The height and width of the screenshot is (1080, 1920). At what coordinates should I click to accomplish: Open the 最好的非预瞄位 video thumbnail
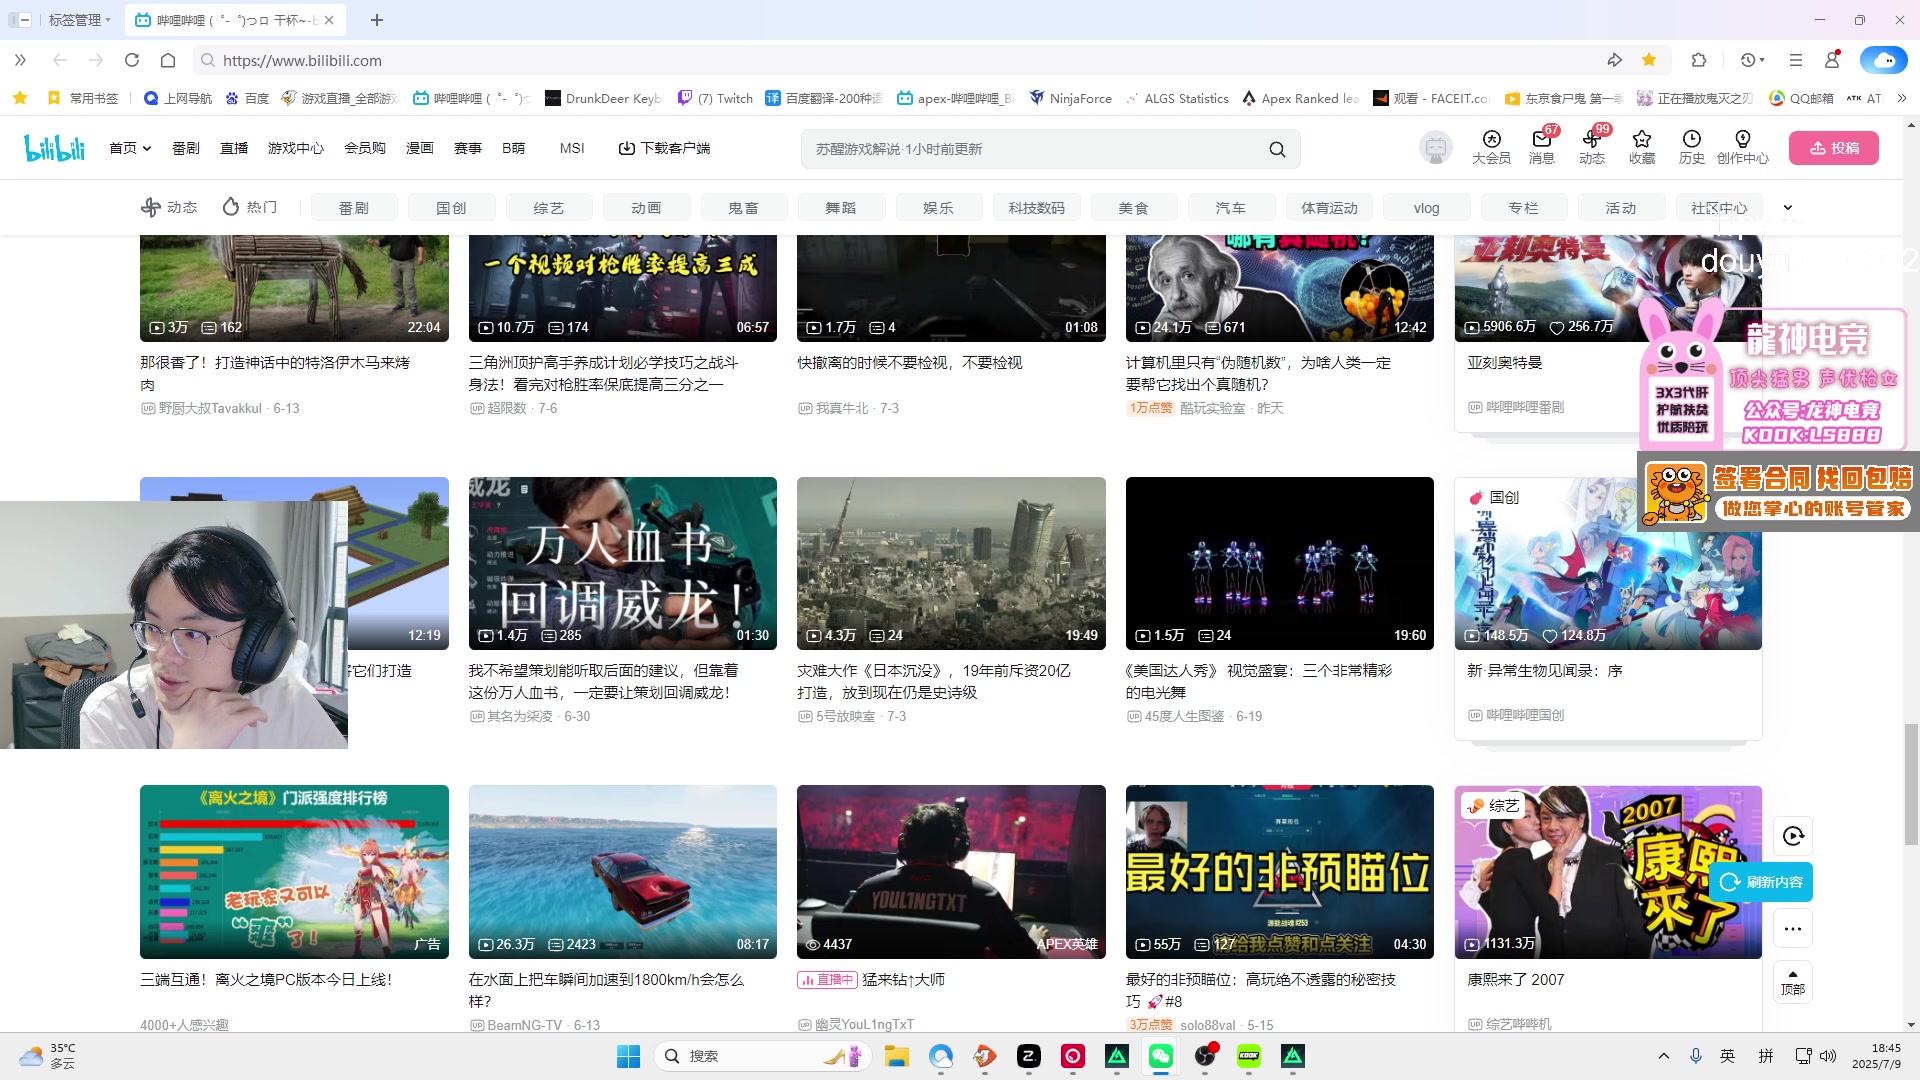pos(1279,871)
